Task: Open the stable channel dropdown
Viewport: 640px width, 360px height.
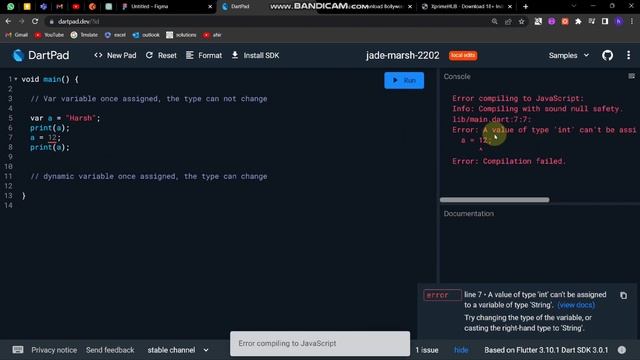Action: click(x=178, y=350)
